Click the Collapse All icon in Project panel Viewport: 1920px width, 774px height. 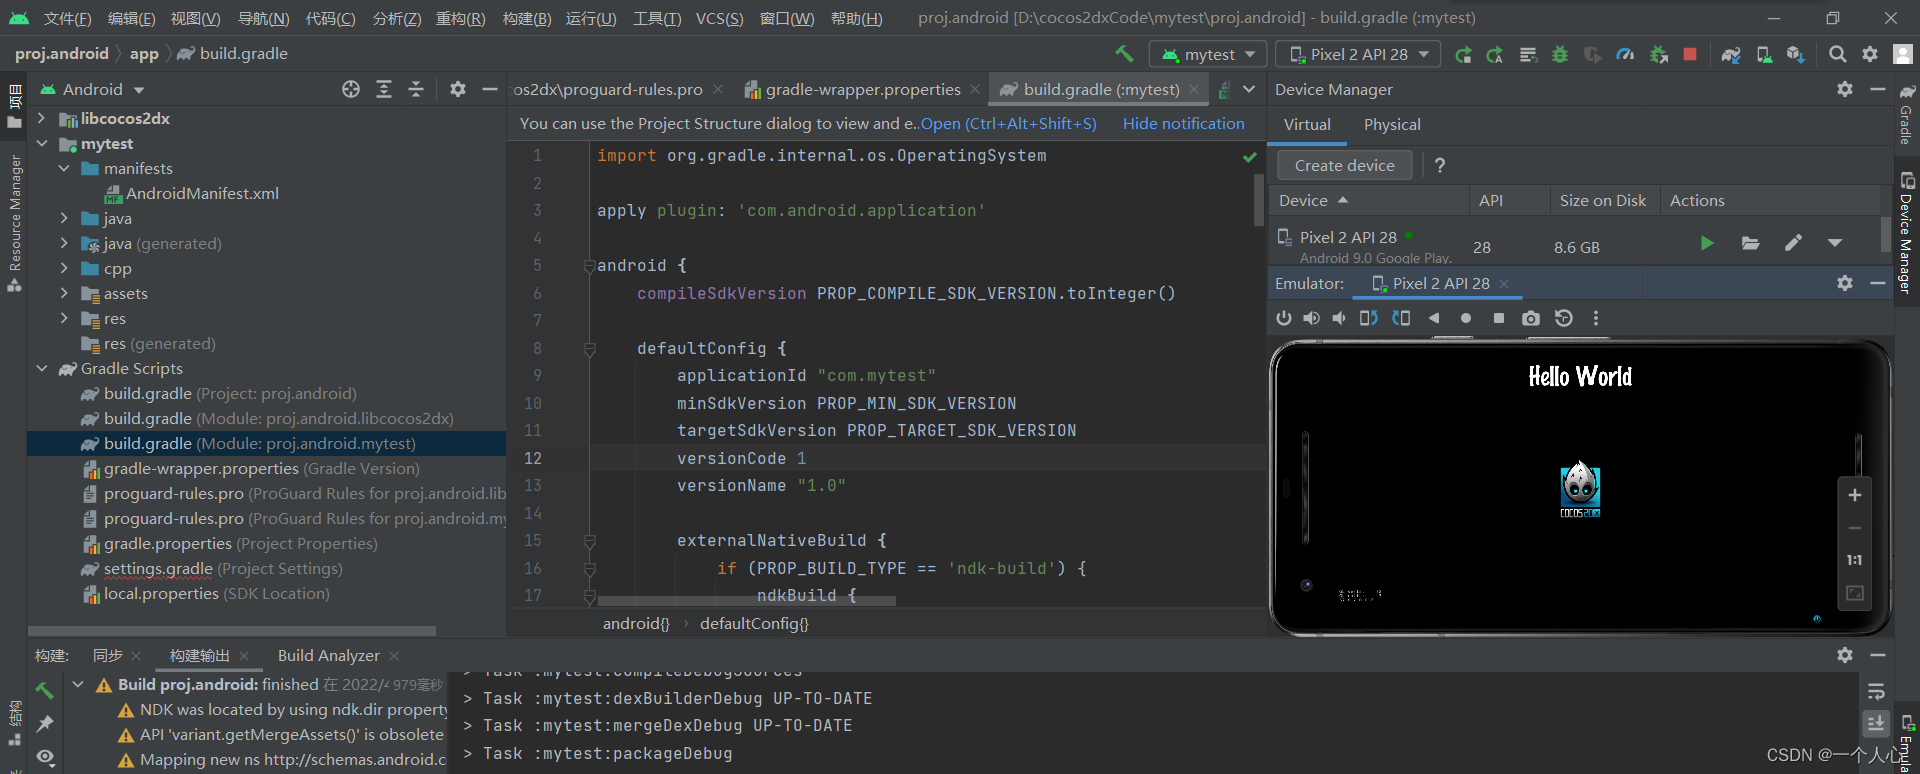(416, 89)
